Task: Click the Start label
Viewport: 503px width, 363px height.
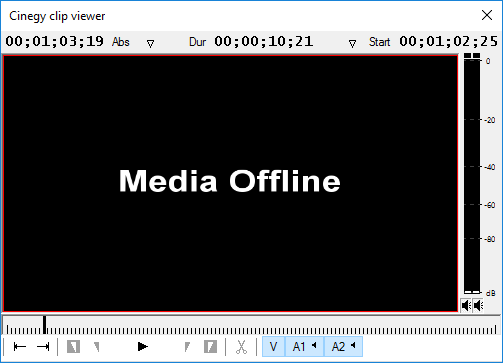Action: pyautogui.click(x=379, y=42)
